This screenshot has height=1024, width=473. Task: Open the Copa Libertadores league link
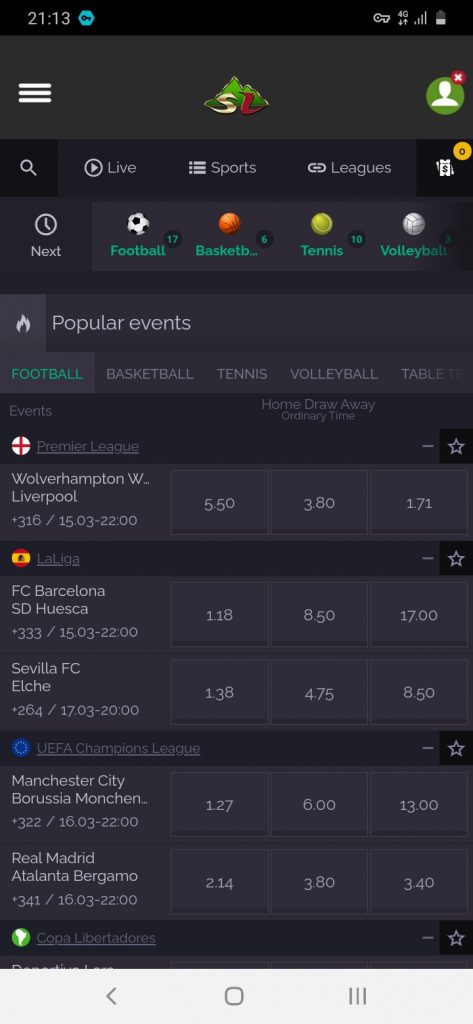[x=96, y=938]
